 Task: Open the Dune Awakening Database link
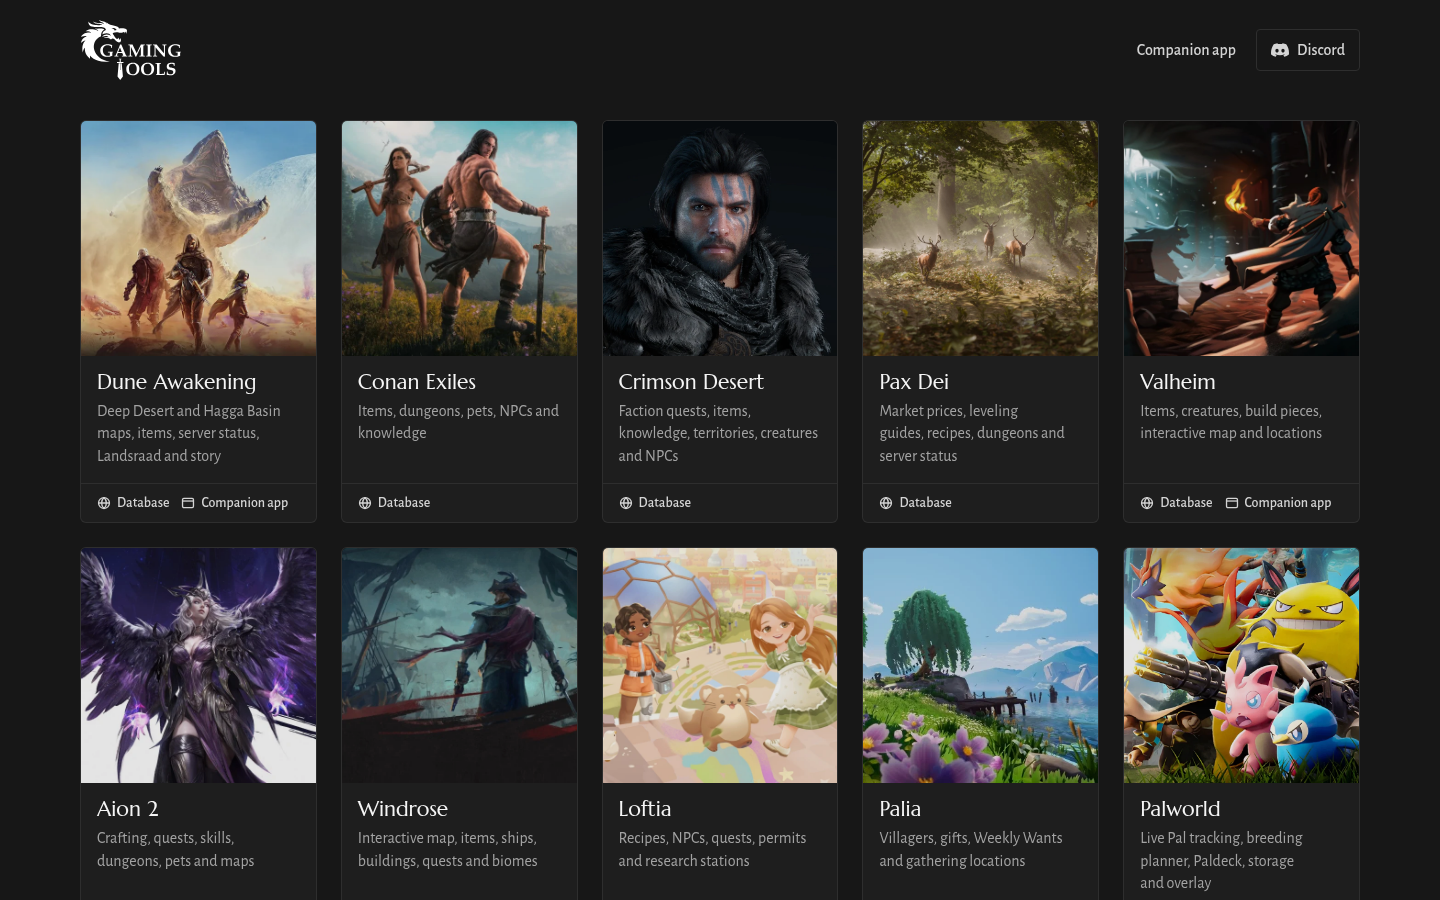(x=133, y=503)
